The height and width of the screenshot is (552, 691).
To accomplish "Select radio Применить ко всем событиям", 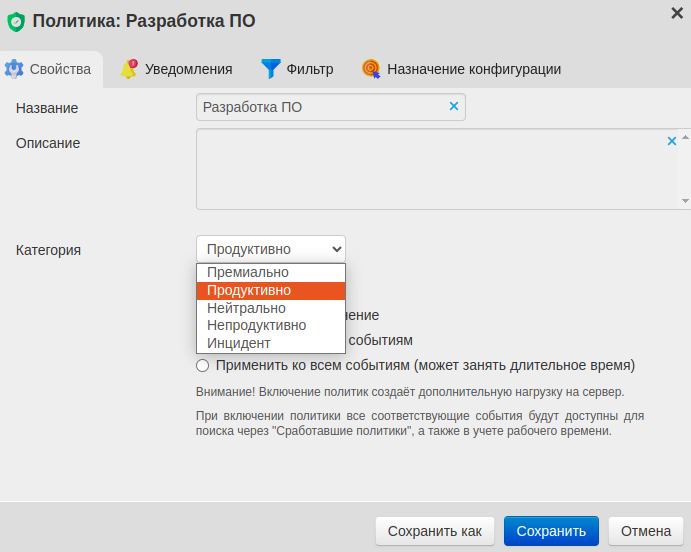I will (x=203, y=365).
